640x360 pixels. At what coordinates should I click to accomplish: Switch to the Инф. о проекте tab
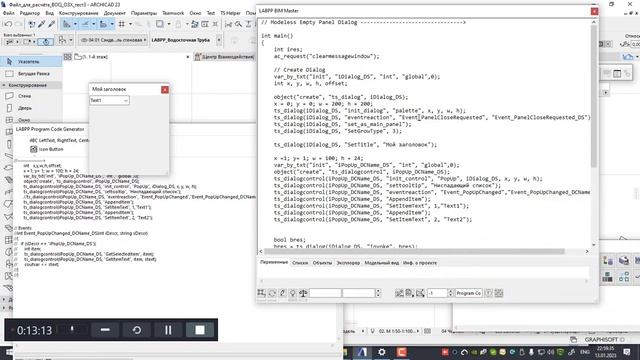pyautogui.click(x=420, y=263)
